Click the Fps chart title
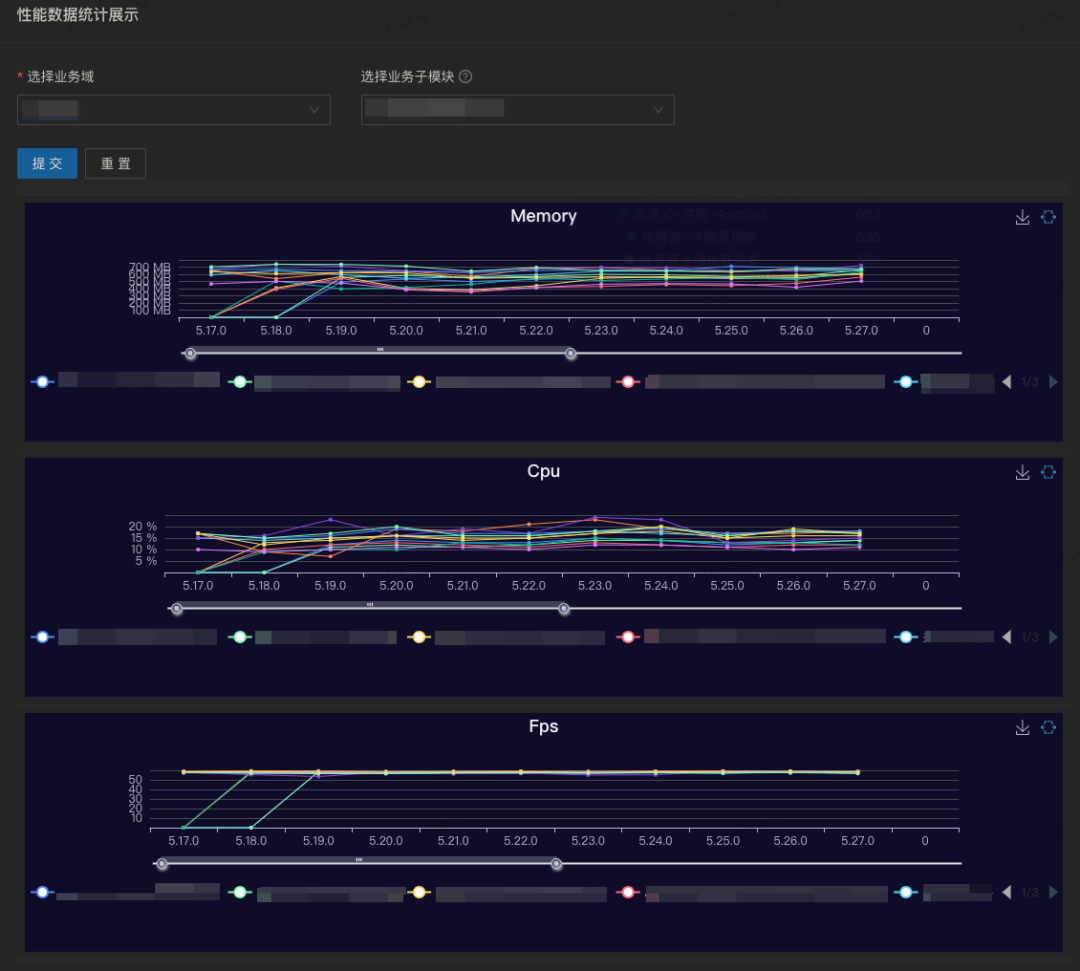The height and width of the screenshot is (971, 1080). pyautogui.click(x=543, y=727)
